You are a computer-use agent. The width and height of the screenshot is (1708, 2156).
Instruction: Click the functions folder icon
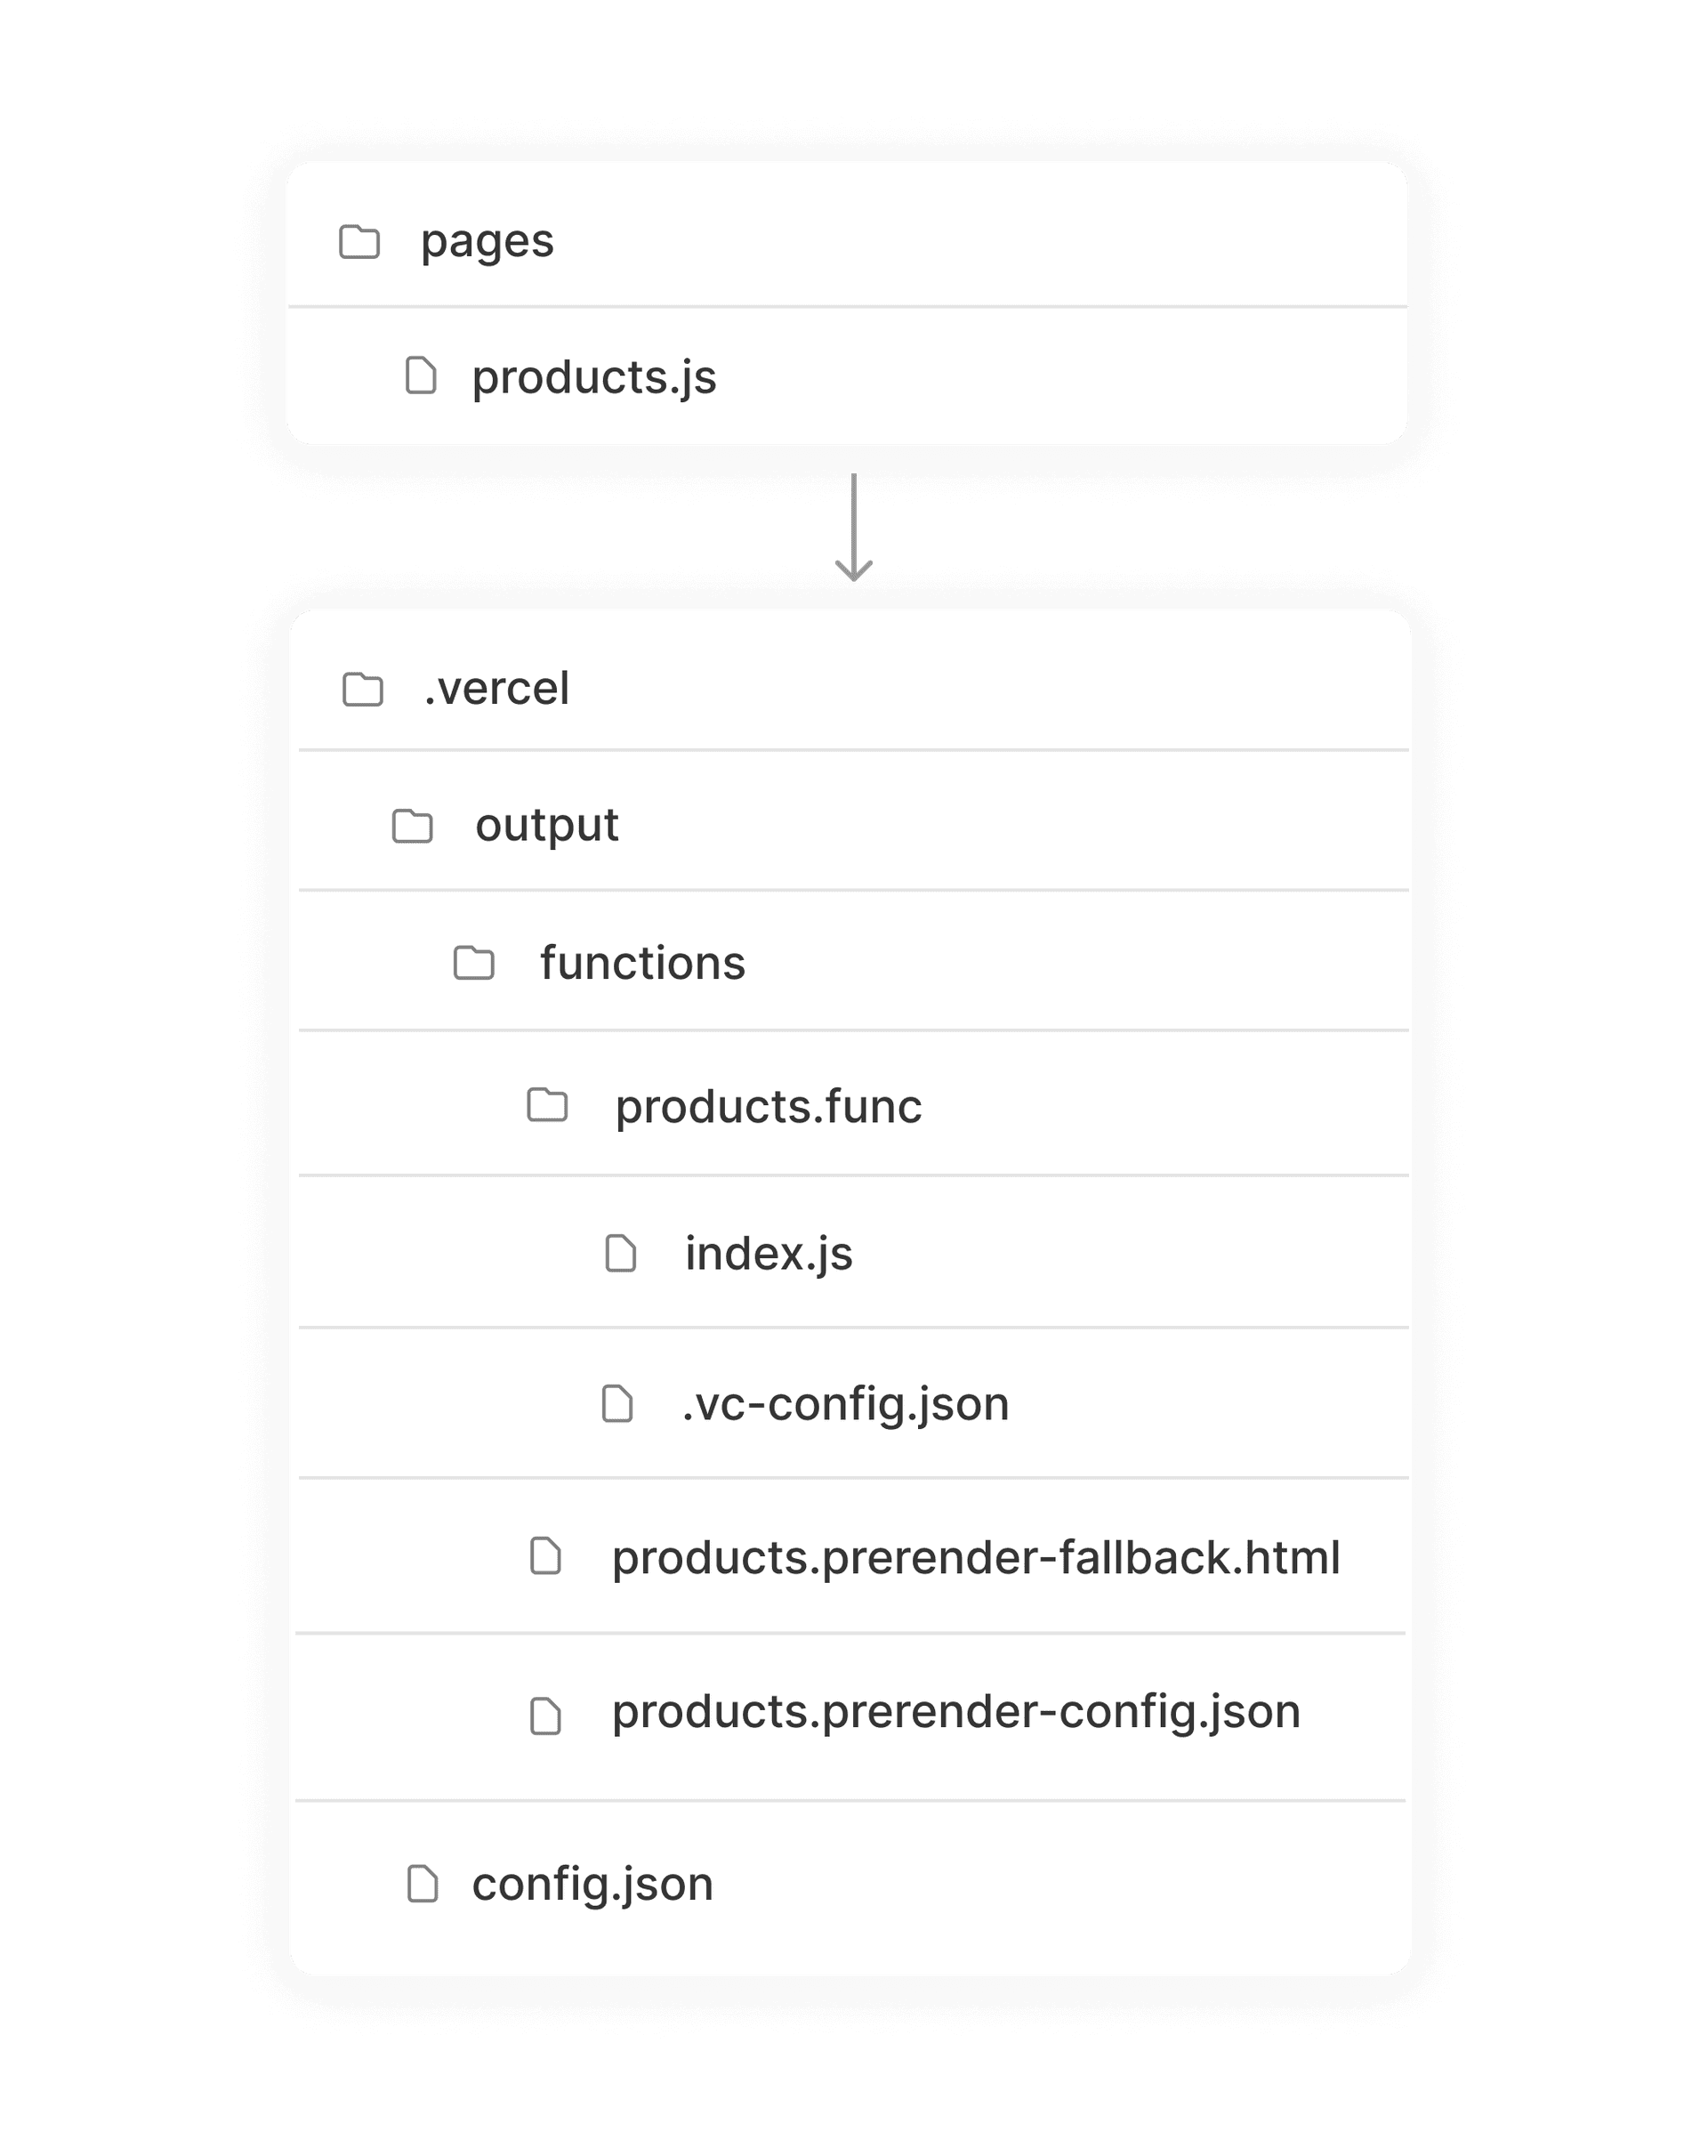tap(474, 963)
